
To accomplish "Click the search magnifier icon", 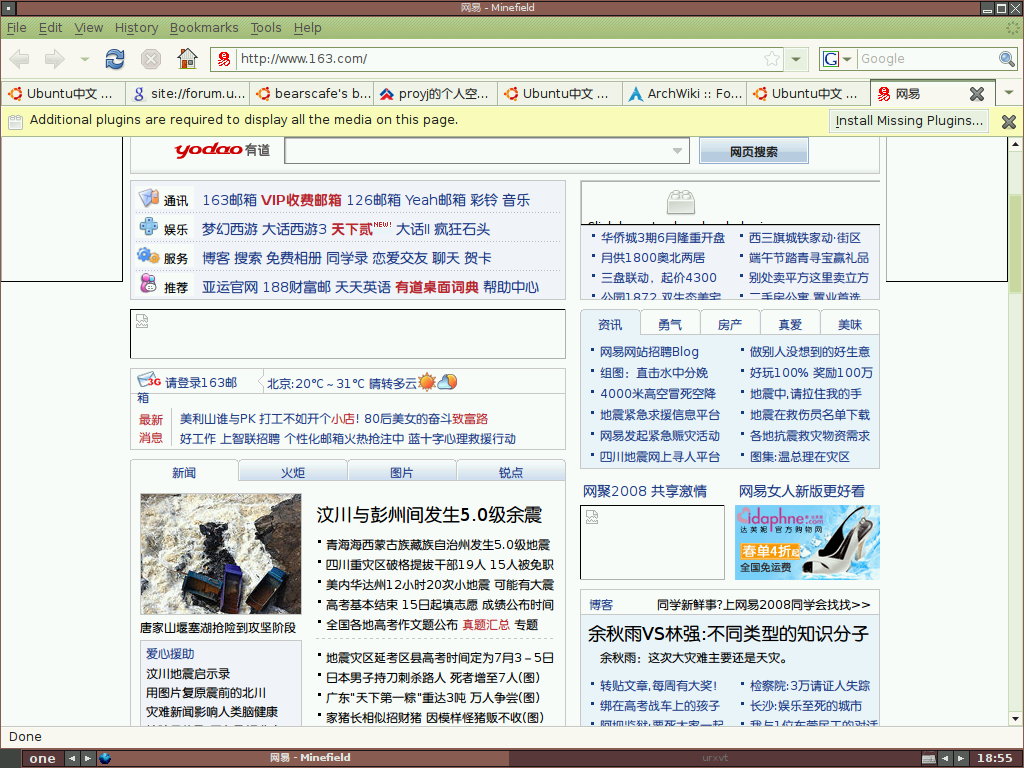I will tap(1006, 59).
